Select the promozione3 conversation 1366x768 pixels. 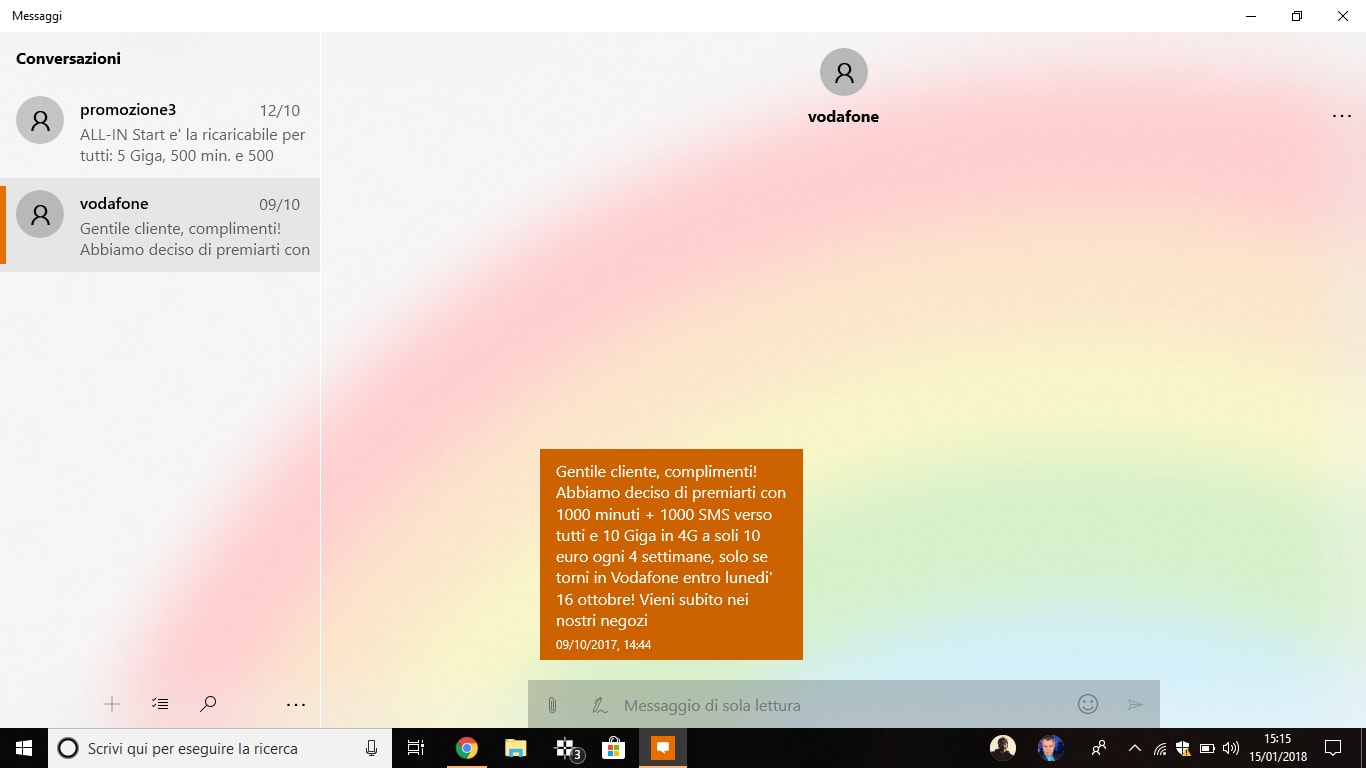click(160, 130)
